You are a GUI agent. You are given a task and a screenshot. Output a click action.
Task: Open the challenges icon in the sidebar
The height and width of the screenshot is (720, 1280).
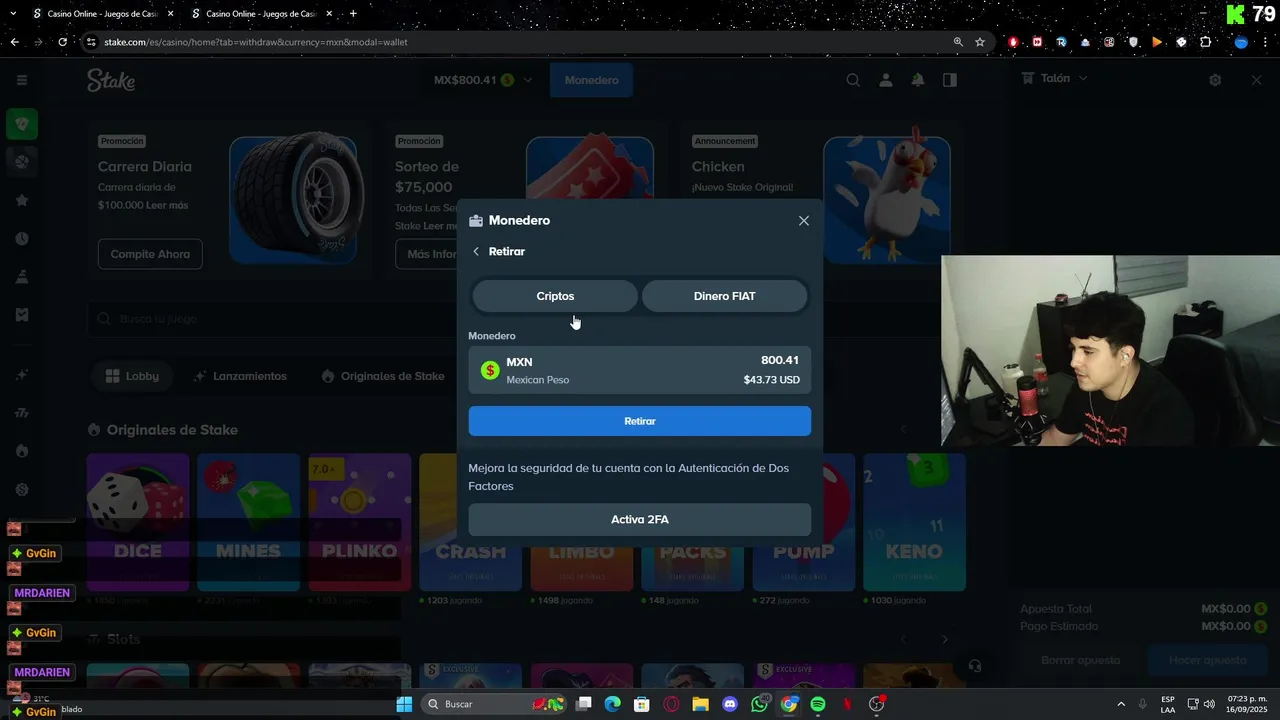(22, 277)
